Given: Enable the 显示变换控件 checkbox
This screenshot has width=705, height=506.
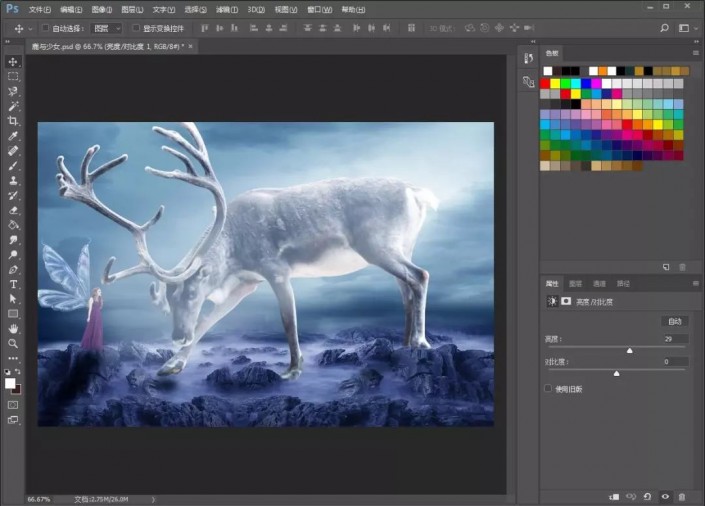Looking at the screenshot, I should [x=136, y=28].
